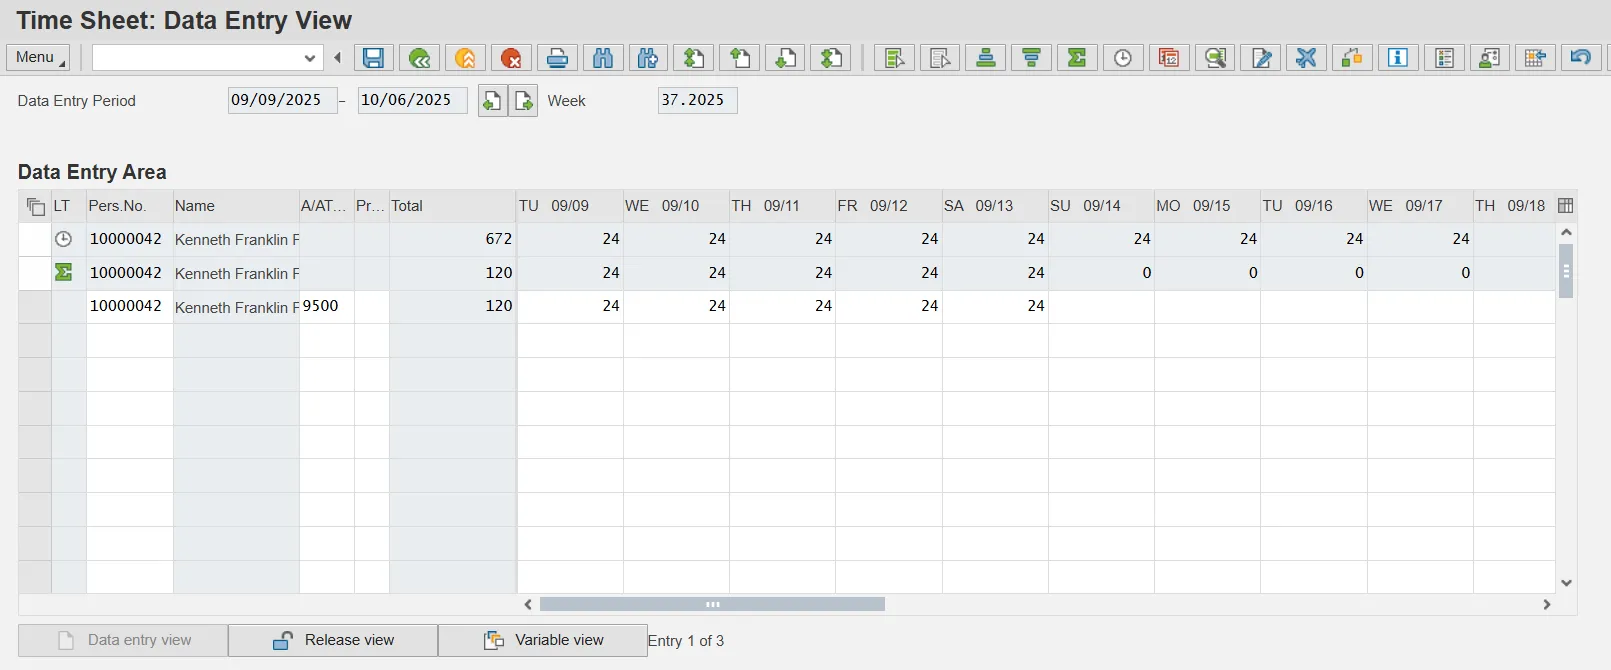This screenshot has height=670, width=1611.
Task: Click the green sigma totals icon
Action: (x=1077, y=58)
